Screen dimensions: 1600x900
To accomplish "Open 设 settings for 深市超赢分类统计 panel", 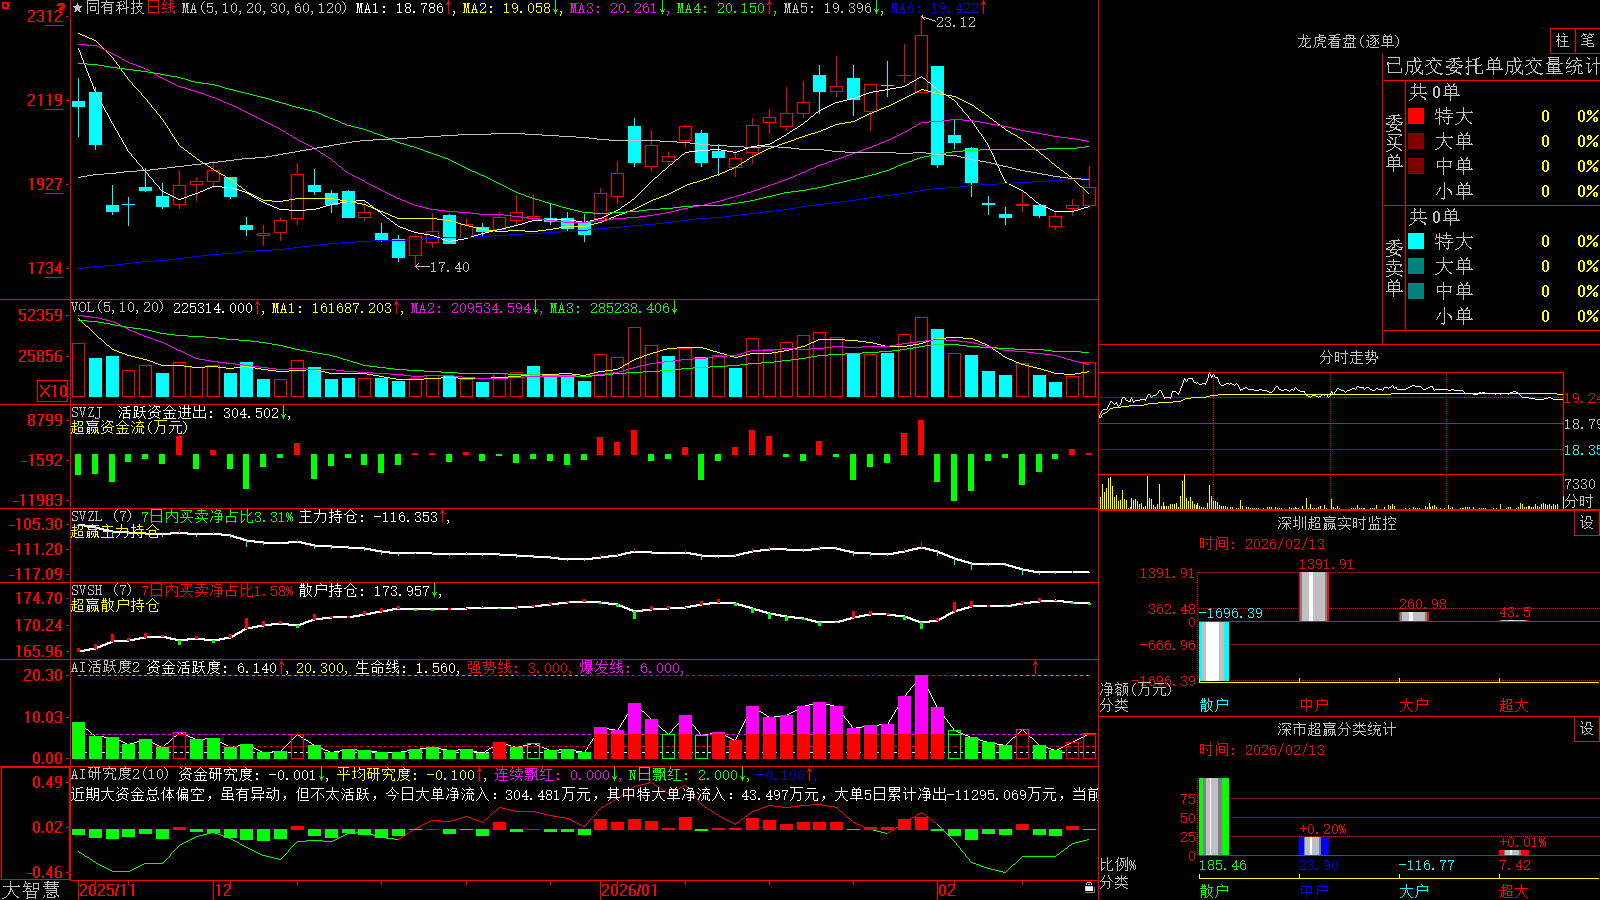I will 1587,729.
